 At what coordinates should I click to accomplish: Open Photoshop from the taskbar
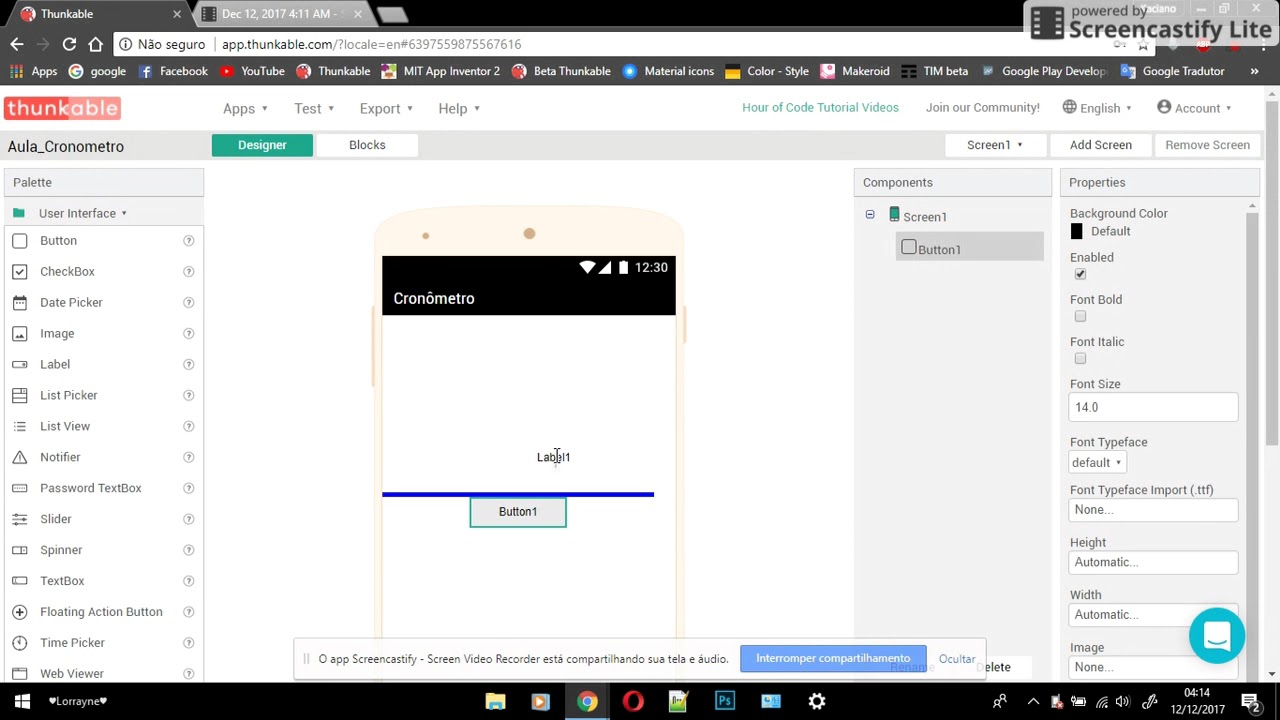point(725,701)
